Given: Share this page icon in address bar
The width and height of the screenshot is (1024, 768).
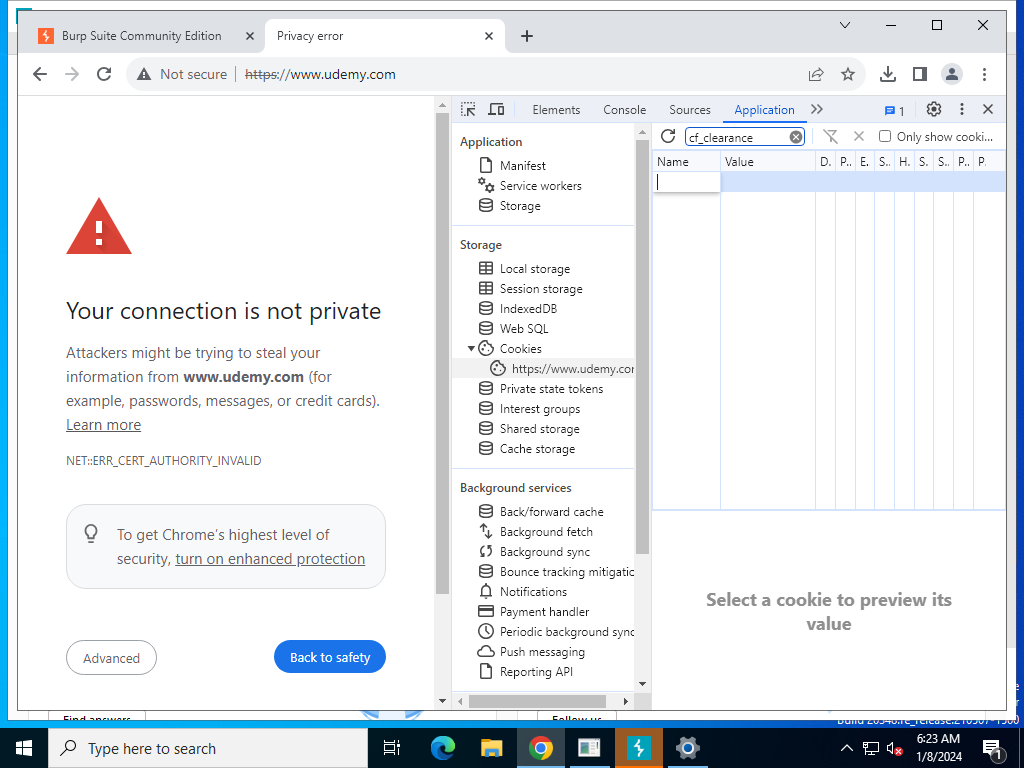Looking at the screenshot, I should [x=816, y=74].
